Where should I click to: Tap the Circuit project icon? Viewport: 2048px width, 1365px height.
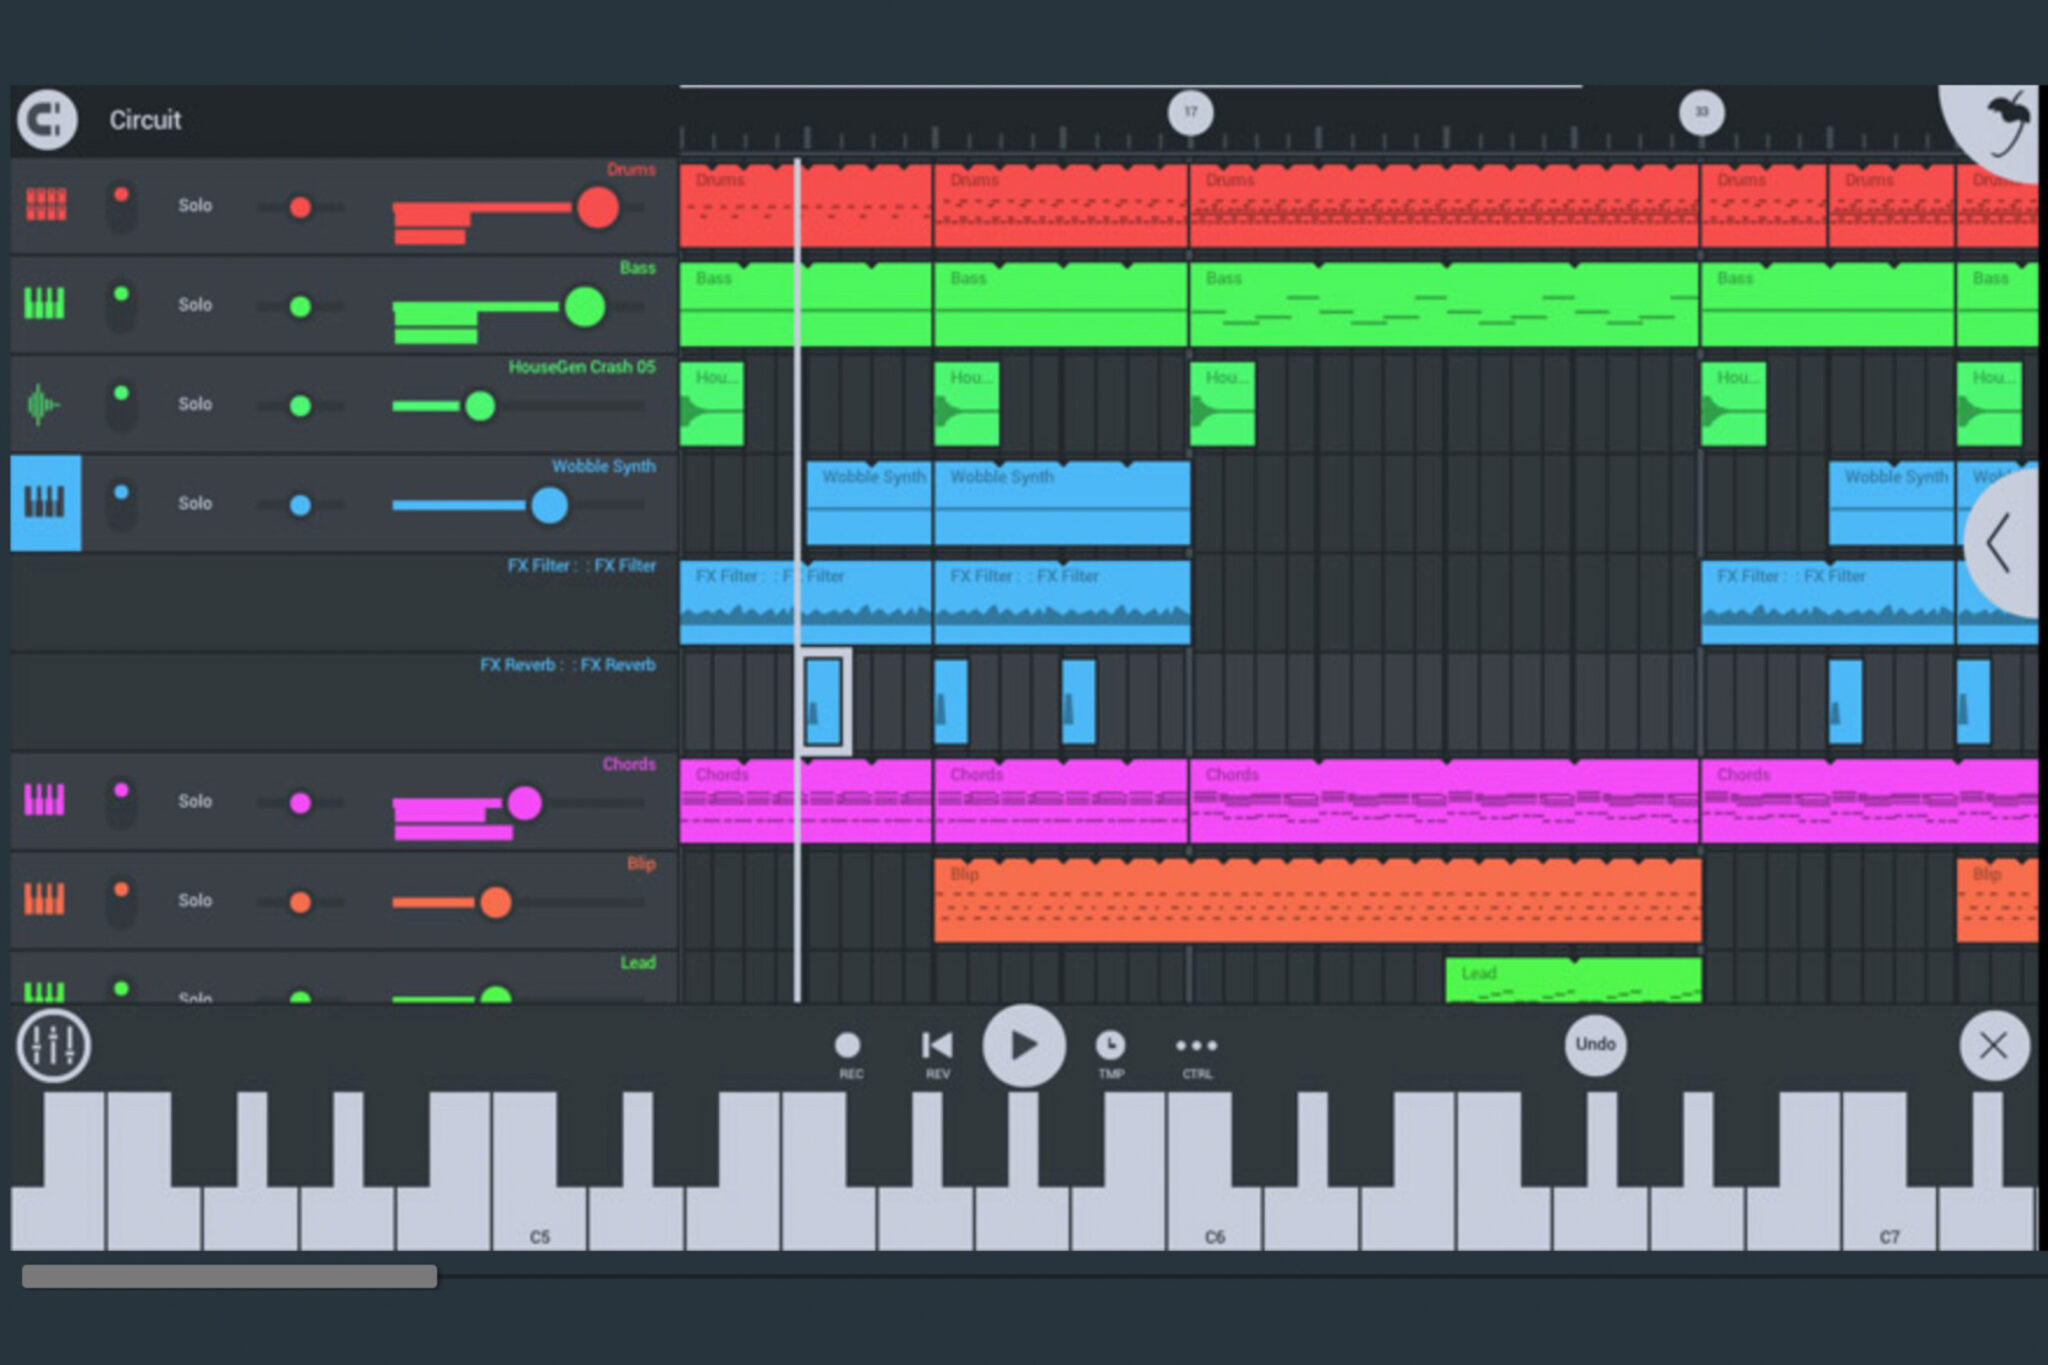(x=47, y=120)
